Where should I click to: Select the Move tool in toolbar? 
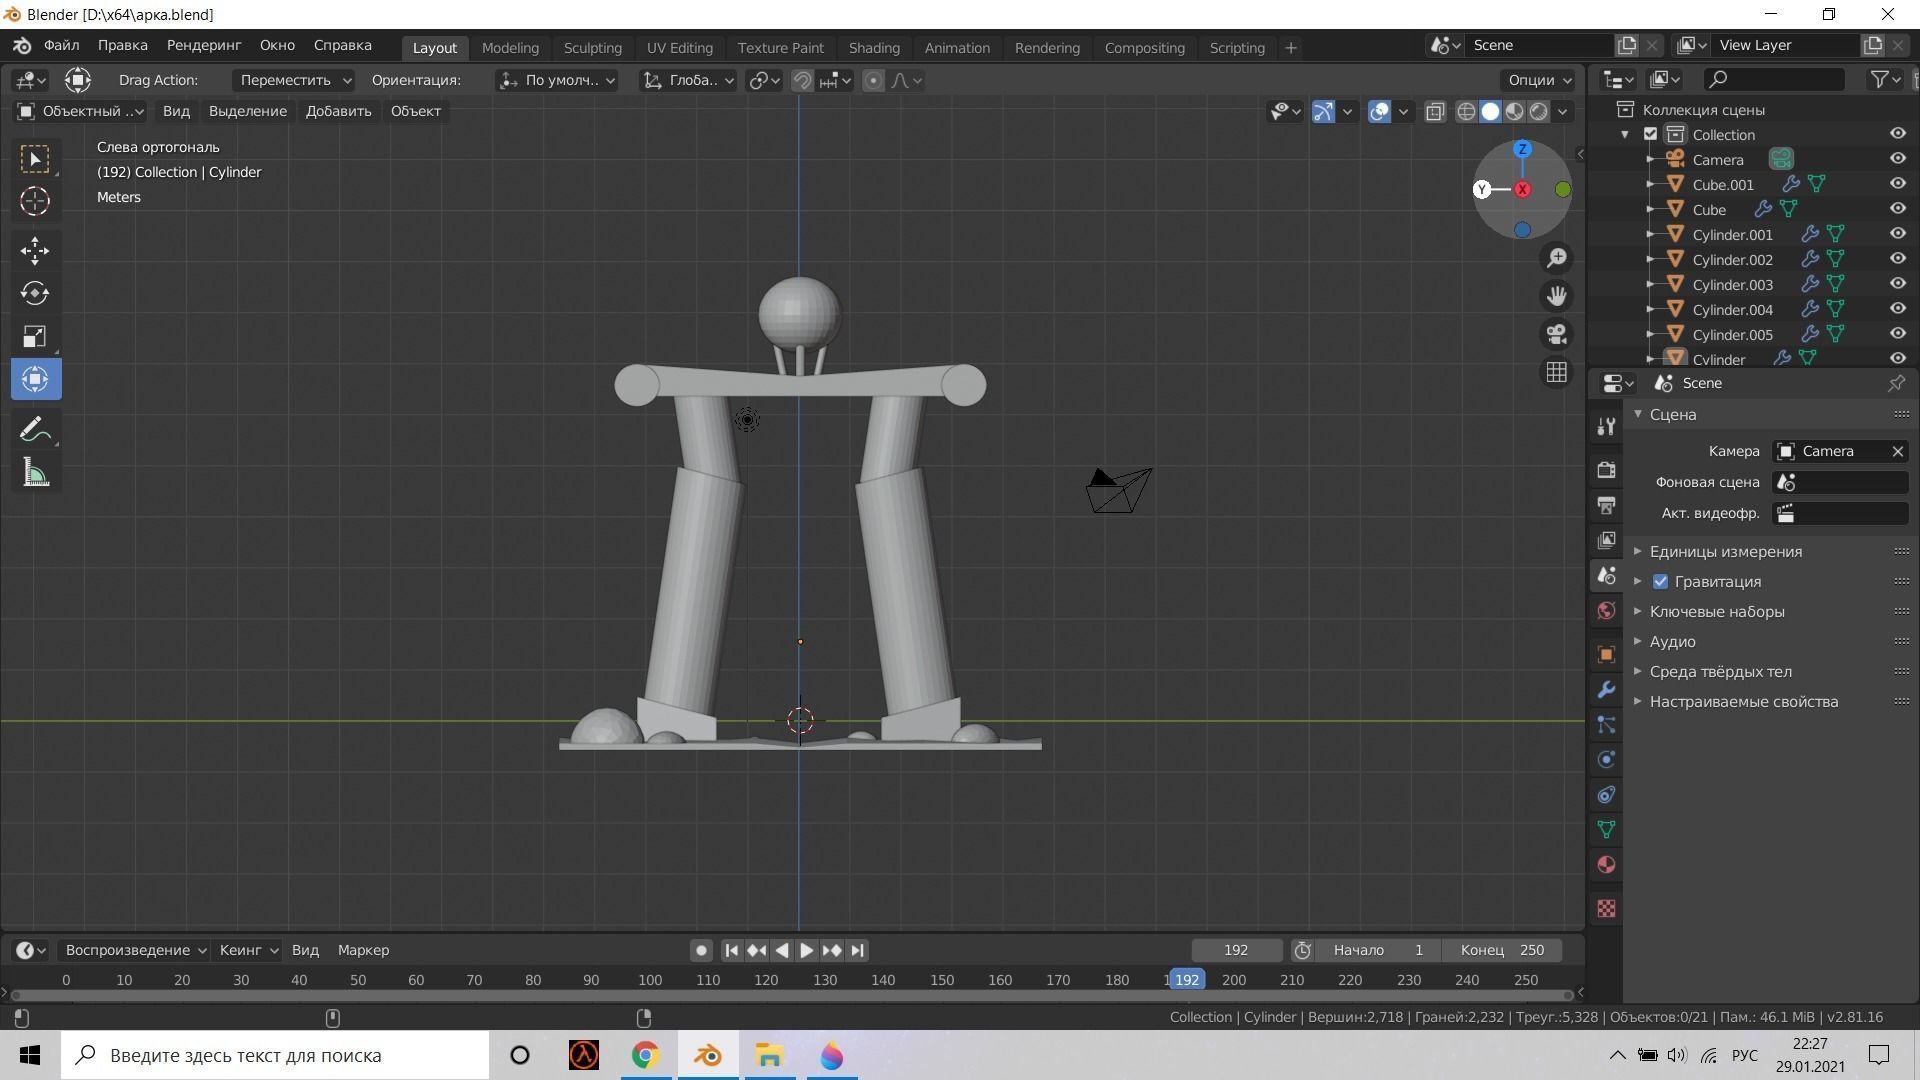pyautogui.click(x=35, y=250)
